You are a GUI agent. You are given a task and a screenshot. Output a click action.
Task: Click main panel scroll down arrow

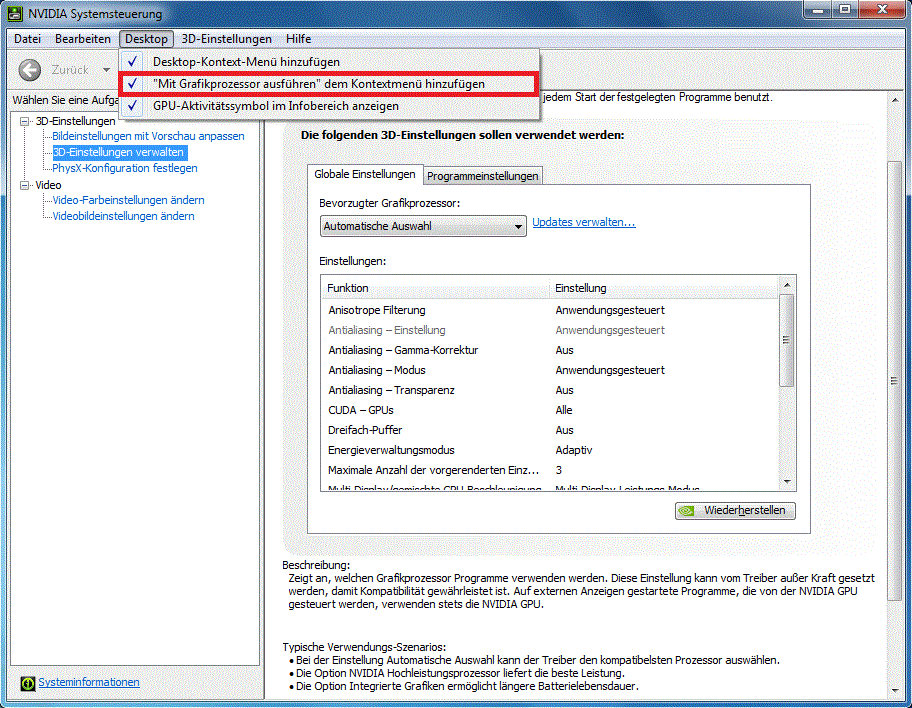(895, 691)
